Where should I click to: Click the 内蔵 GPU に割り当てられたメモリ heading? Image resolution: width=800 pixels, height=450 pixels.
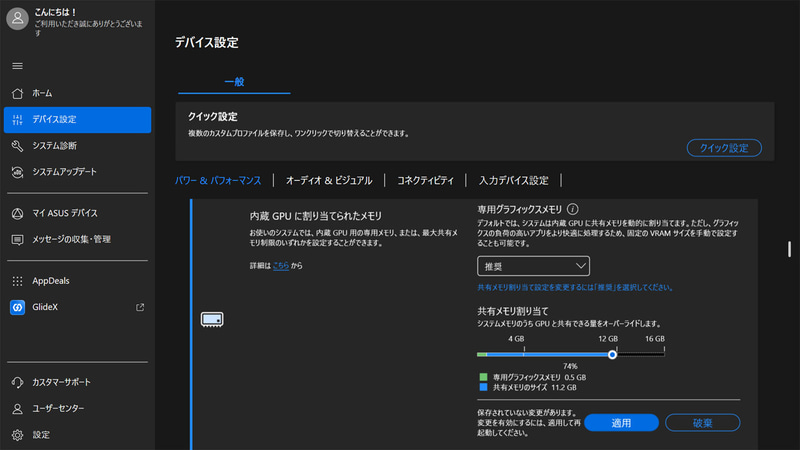click(x=316, y=216)
